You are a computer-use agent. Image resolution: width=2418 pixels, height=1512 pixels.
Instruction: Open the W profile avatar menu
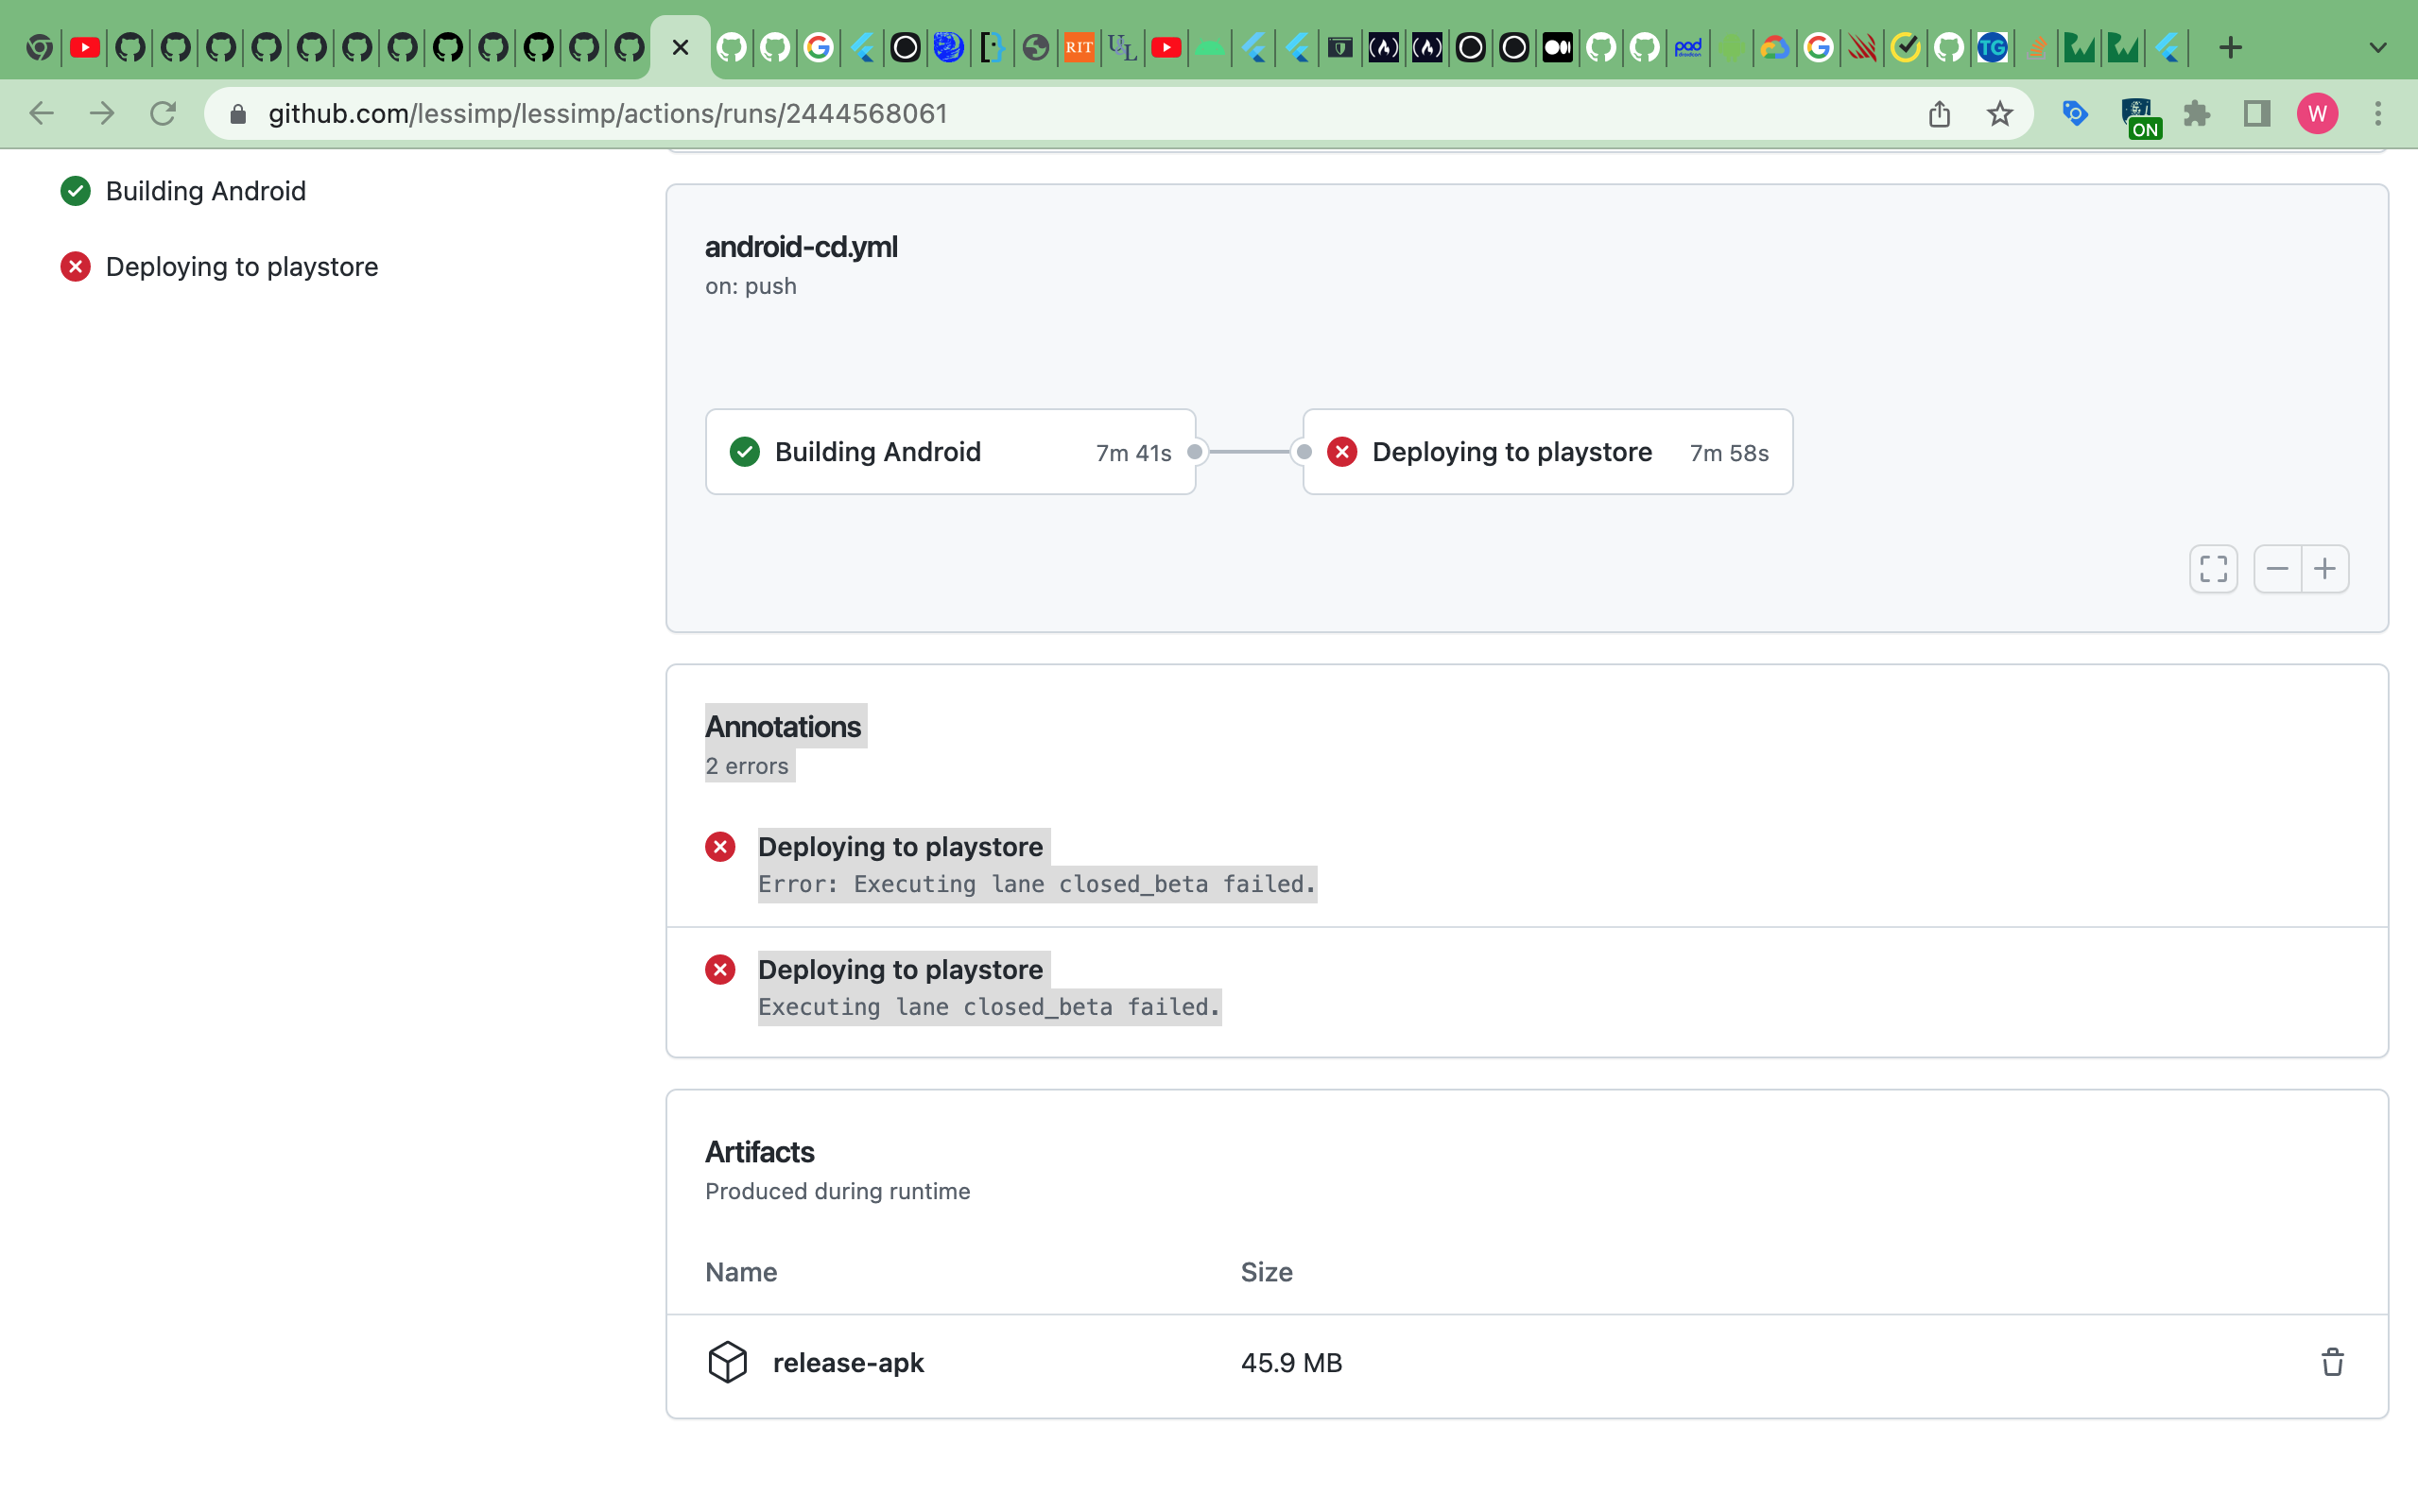[2317, 114]
